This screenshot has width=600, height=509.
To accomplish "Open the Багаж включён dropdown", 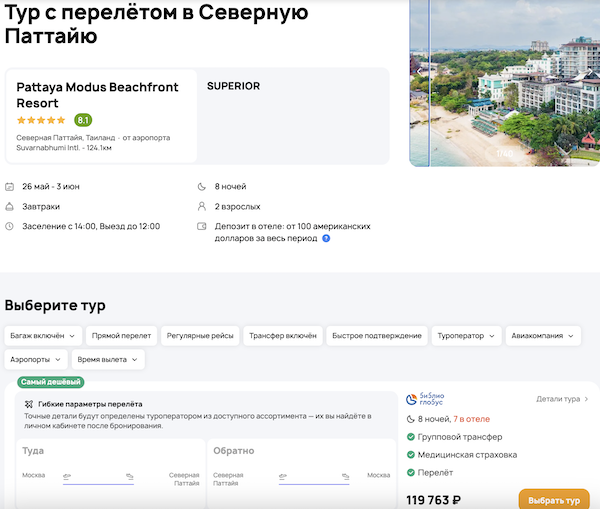I will point(43,336).
